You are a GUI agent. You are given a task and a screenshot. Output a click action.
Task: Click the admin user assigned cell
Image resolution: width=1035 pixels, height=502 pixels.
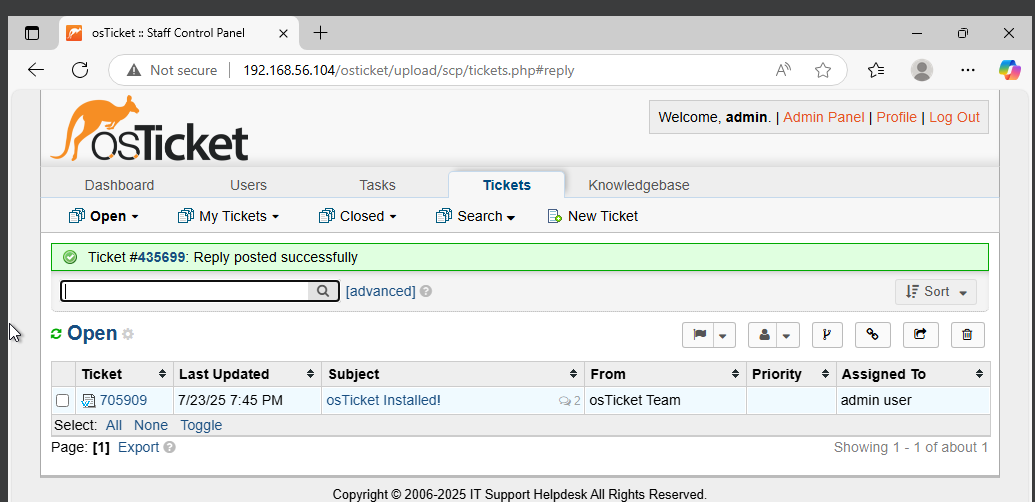(x=913, y=400)
